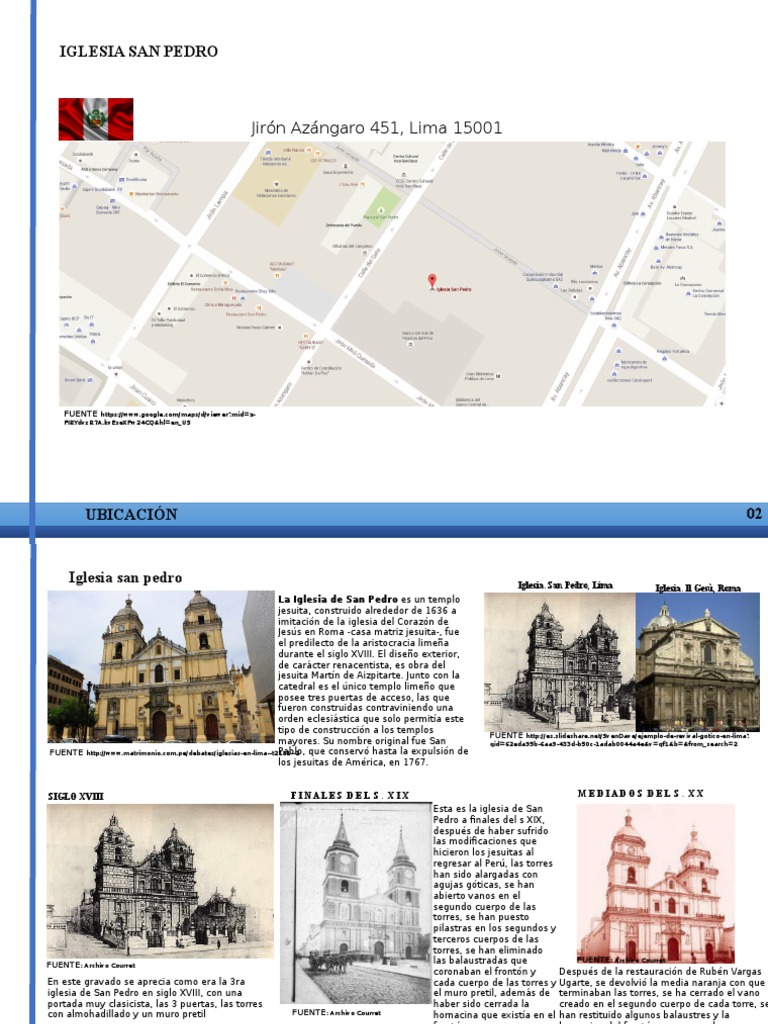Select the Iglesia Il Gesù, Roma photo
Screen dimensions: 768x1024
697,663
